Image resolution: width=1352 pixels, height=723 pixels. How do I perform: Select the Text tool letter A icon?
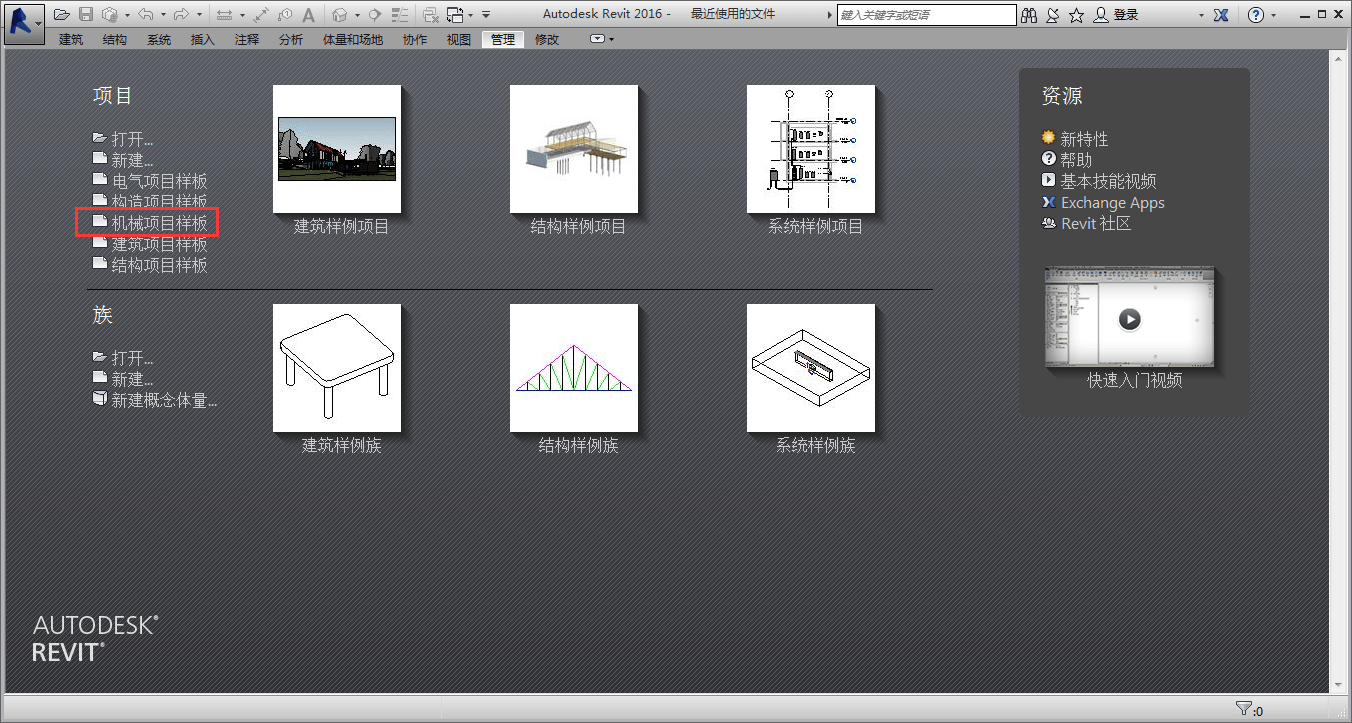[309, 15]
